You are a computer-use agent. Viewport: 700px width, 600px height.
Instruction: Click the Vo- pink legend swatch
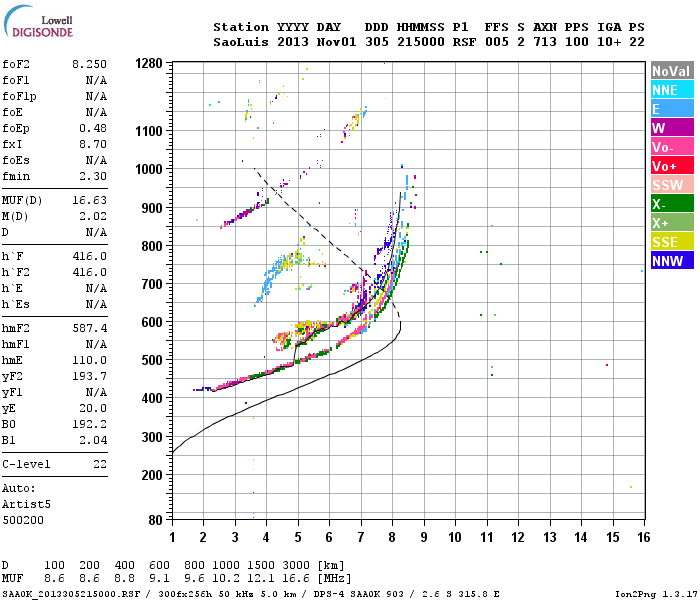point(672,147)
